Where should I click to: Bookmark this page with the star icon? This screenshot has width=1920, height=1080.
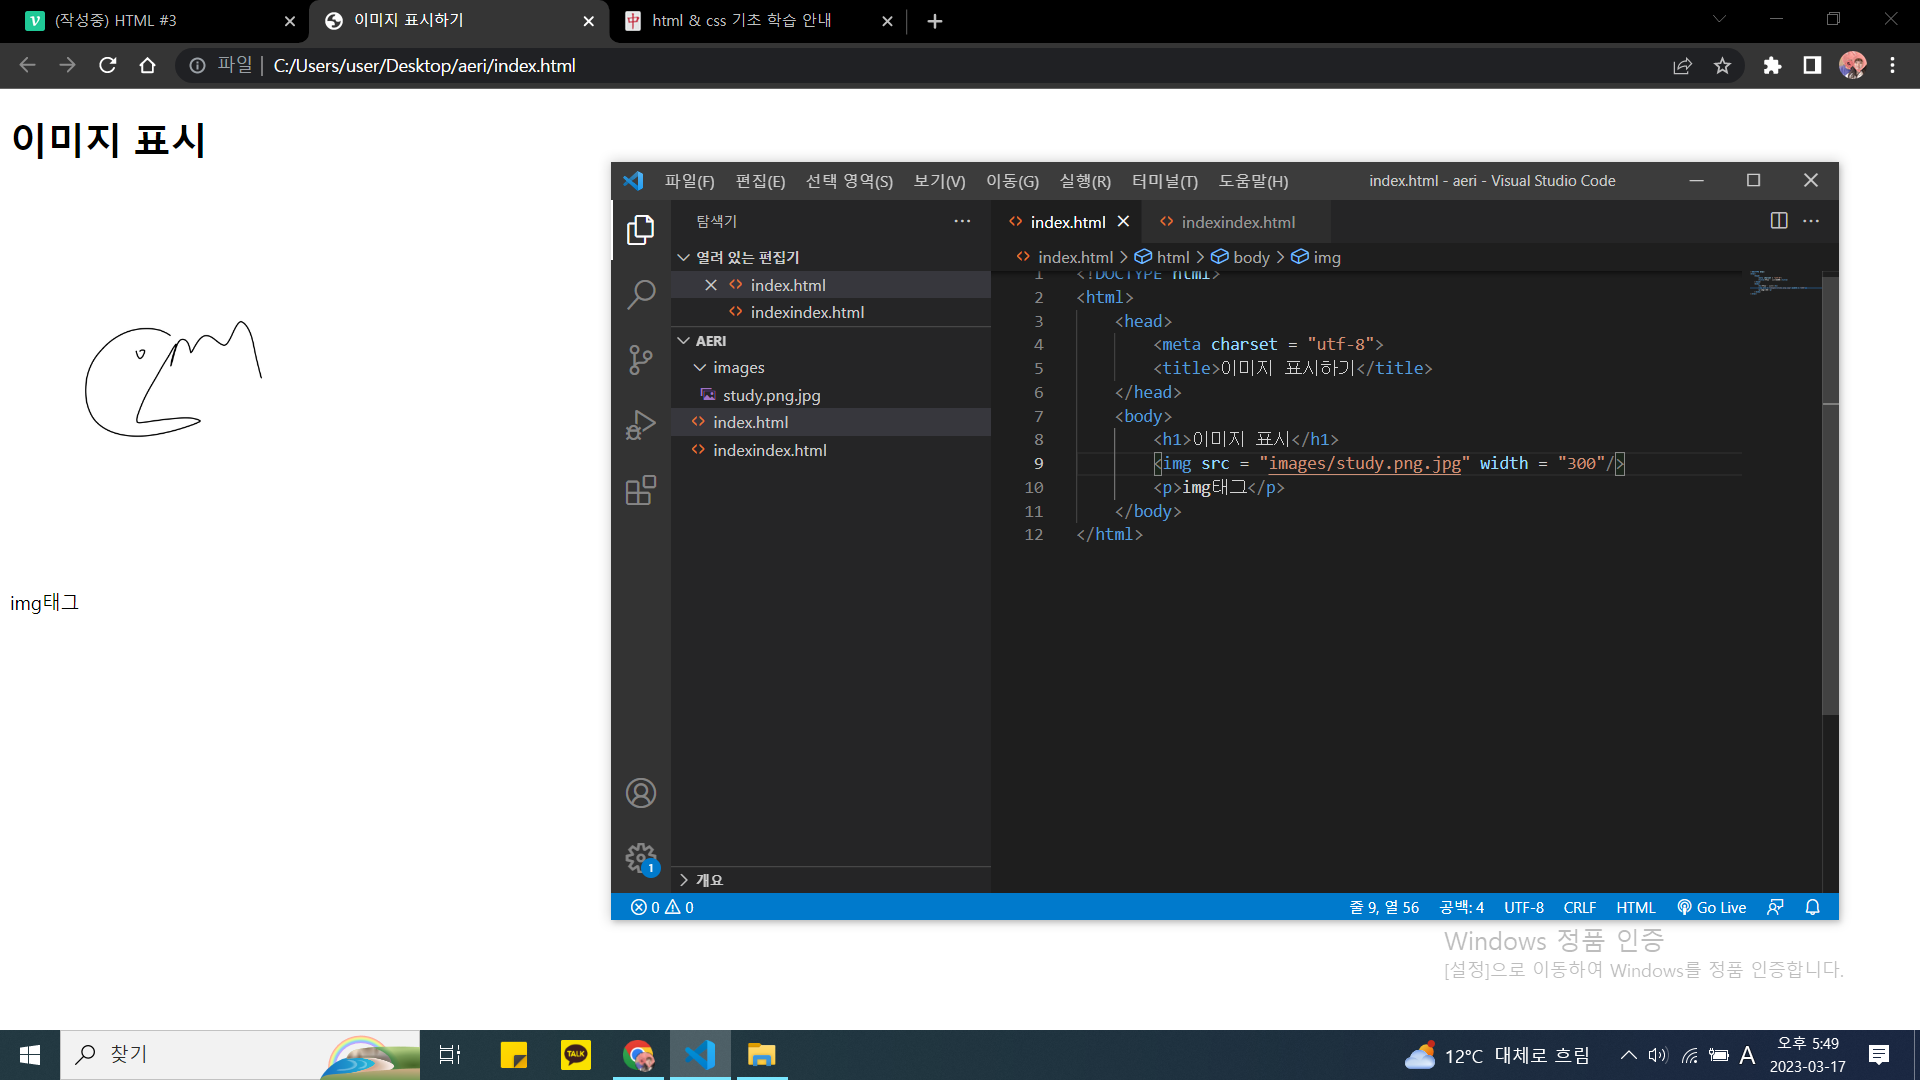(1722, 66)
